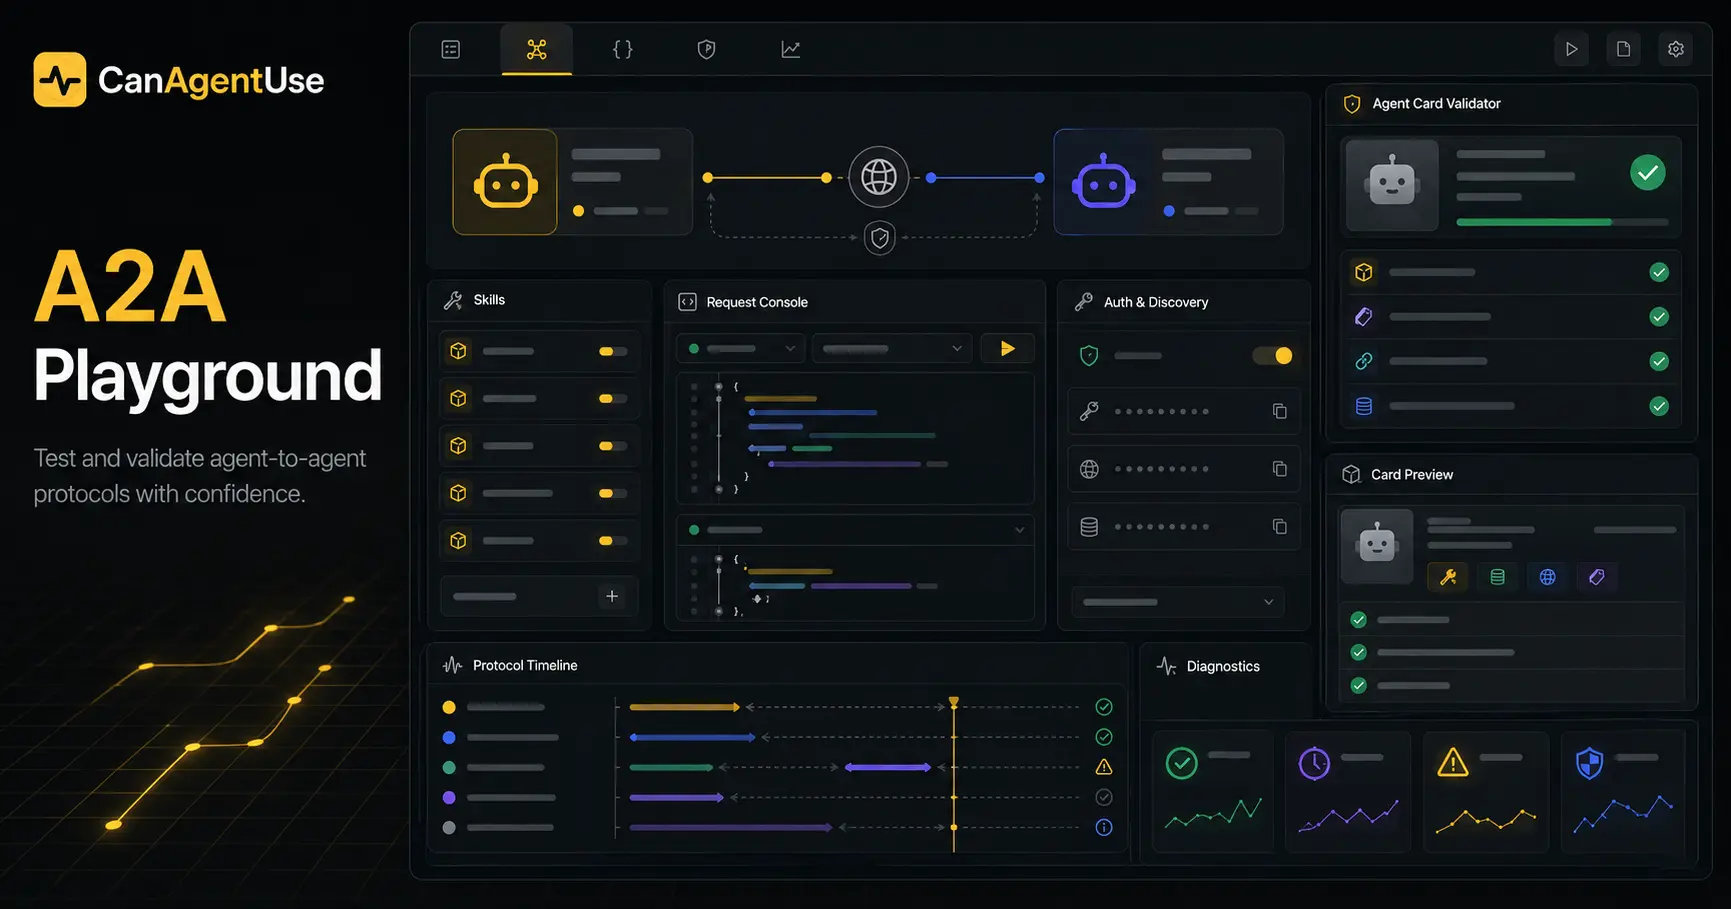This screenshot has height=909, width=1731.
Task: Copy the globe endpoint field value
Action: (1279, 469)
